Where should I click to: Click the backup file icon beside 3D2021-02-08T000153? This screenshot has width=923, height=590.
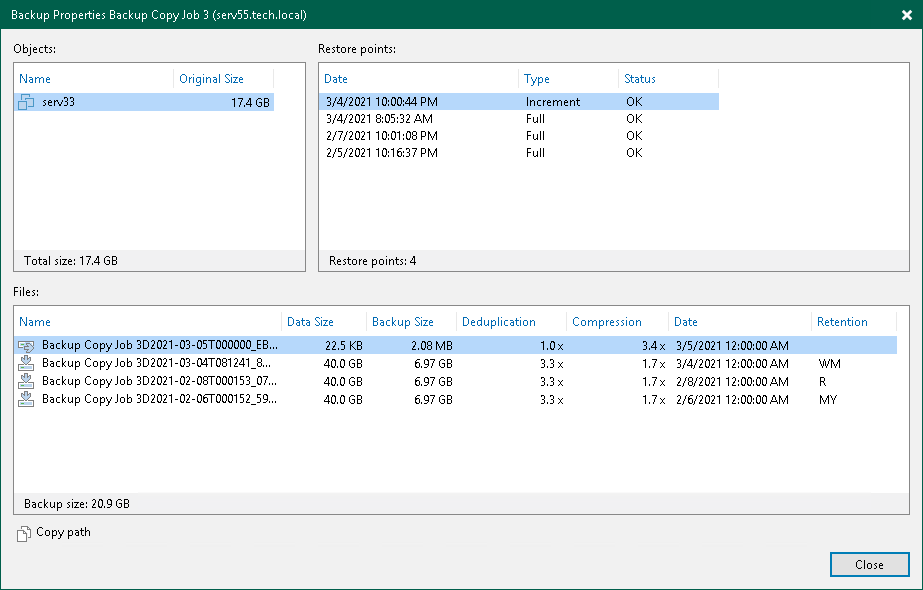tap(26, 381)
